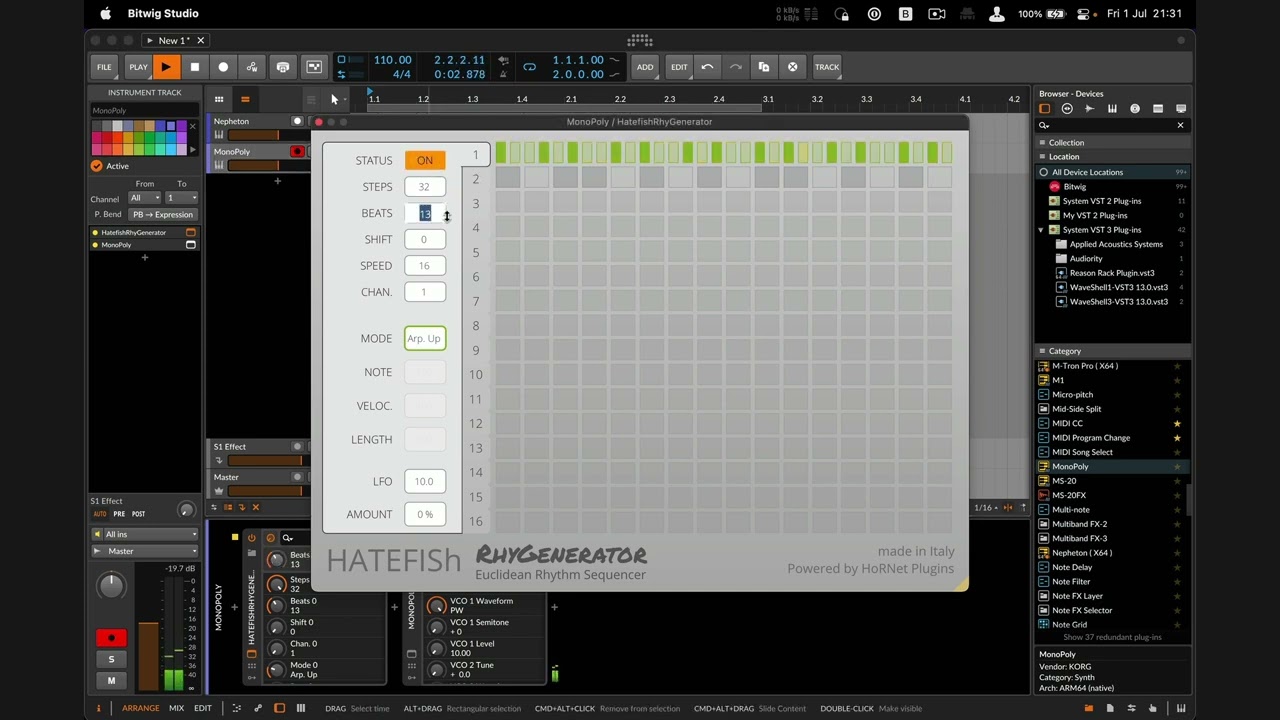Select Nepheton ( X64 ) in device list
The width and height of the screenshot is (1280, 720).
(x=1082, y=552)
